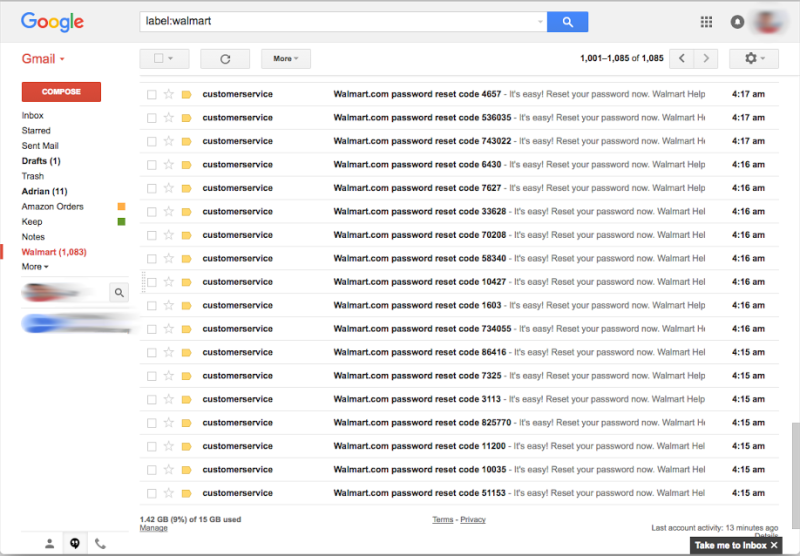Expand the More actions dropdown in toolbar
800x556 pixels.
286,59
